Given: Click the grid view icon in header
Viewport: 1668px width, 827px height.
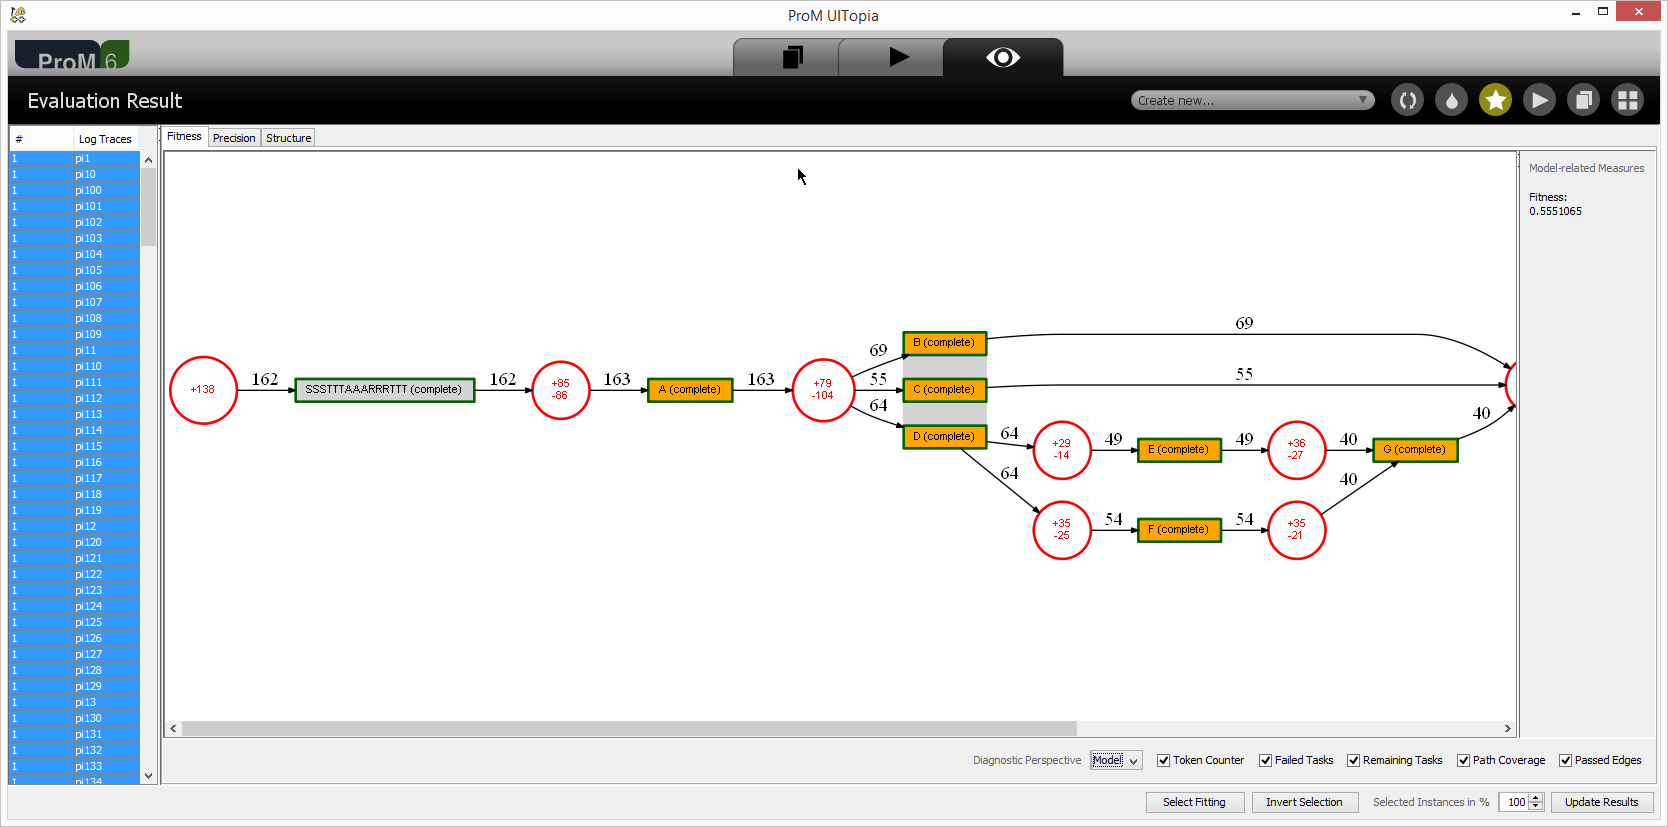Looking at the screenshot, I should [1627, 100].
